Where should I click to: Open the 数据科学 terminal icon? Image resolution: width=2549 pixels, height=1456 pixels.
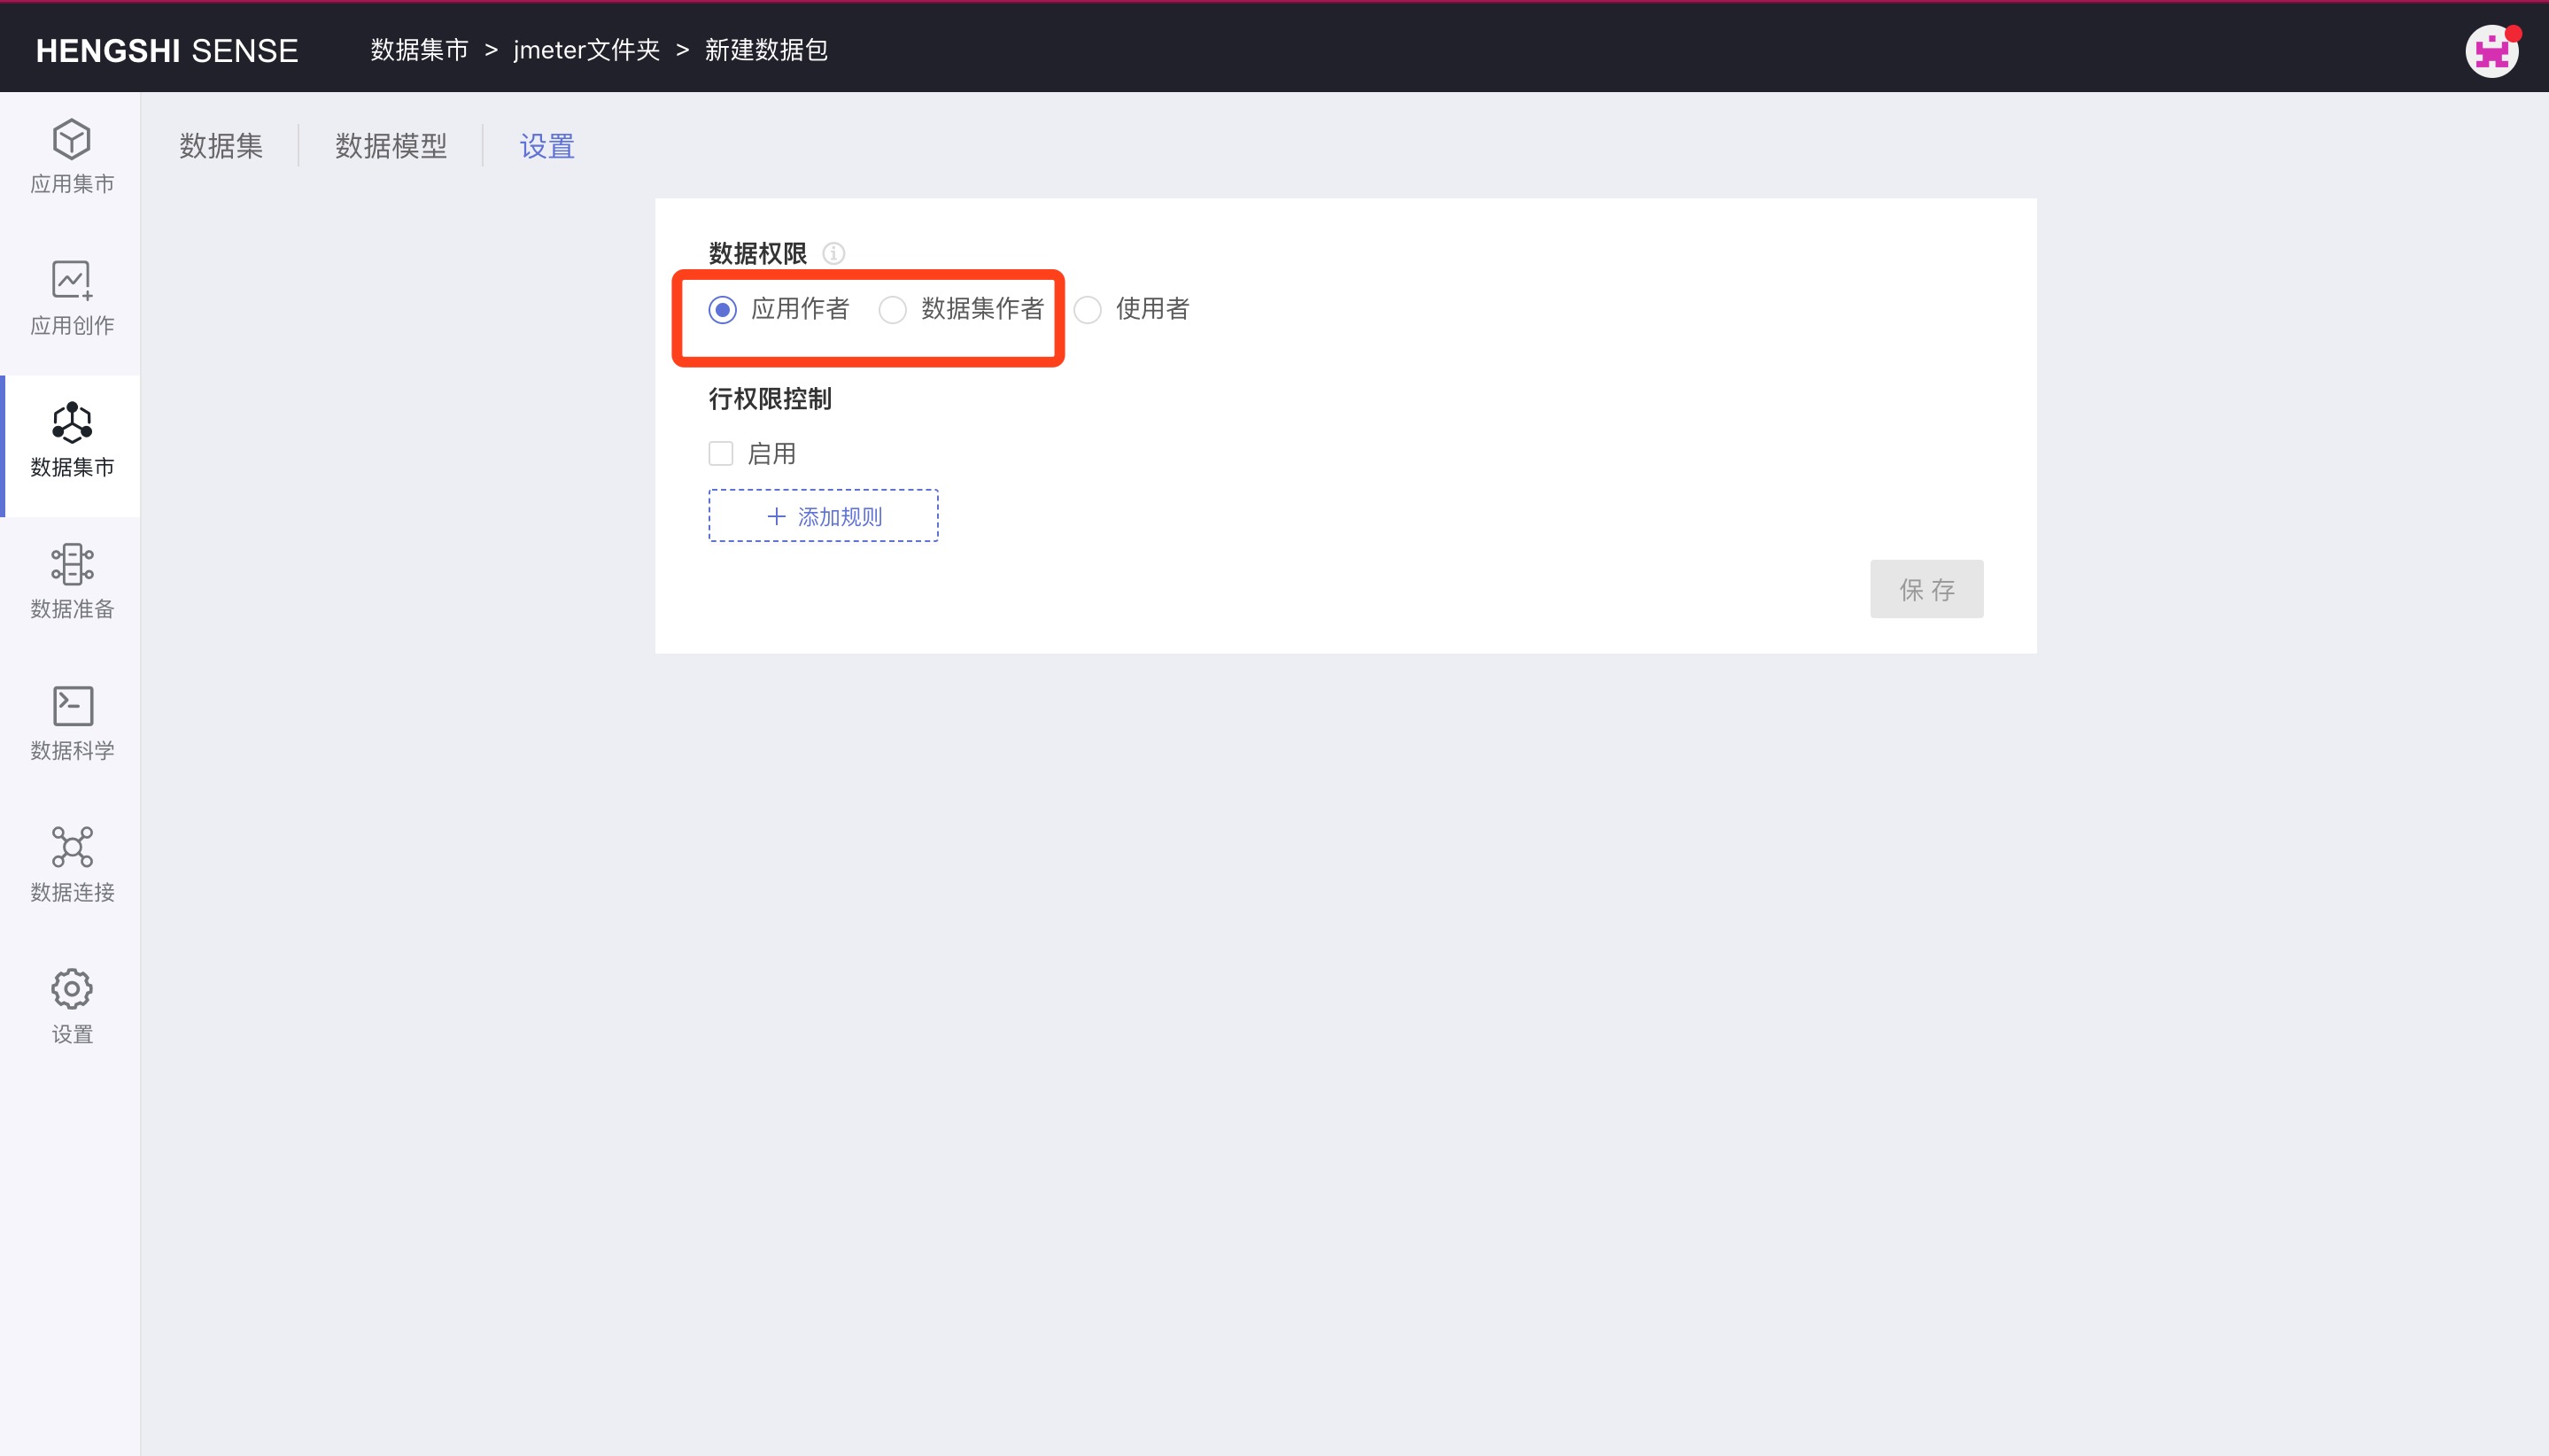[72, 706]
